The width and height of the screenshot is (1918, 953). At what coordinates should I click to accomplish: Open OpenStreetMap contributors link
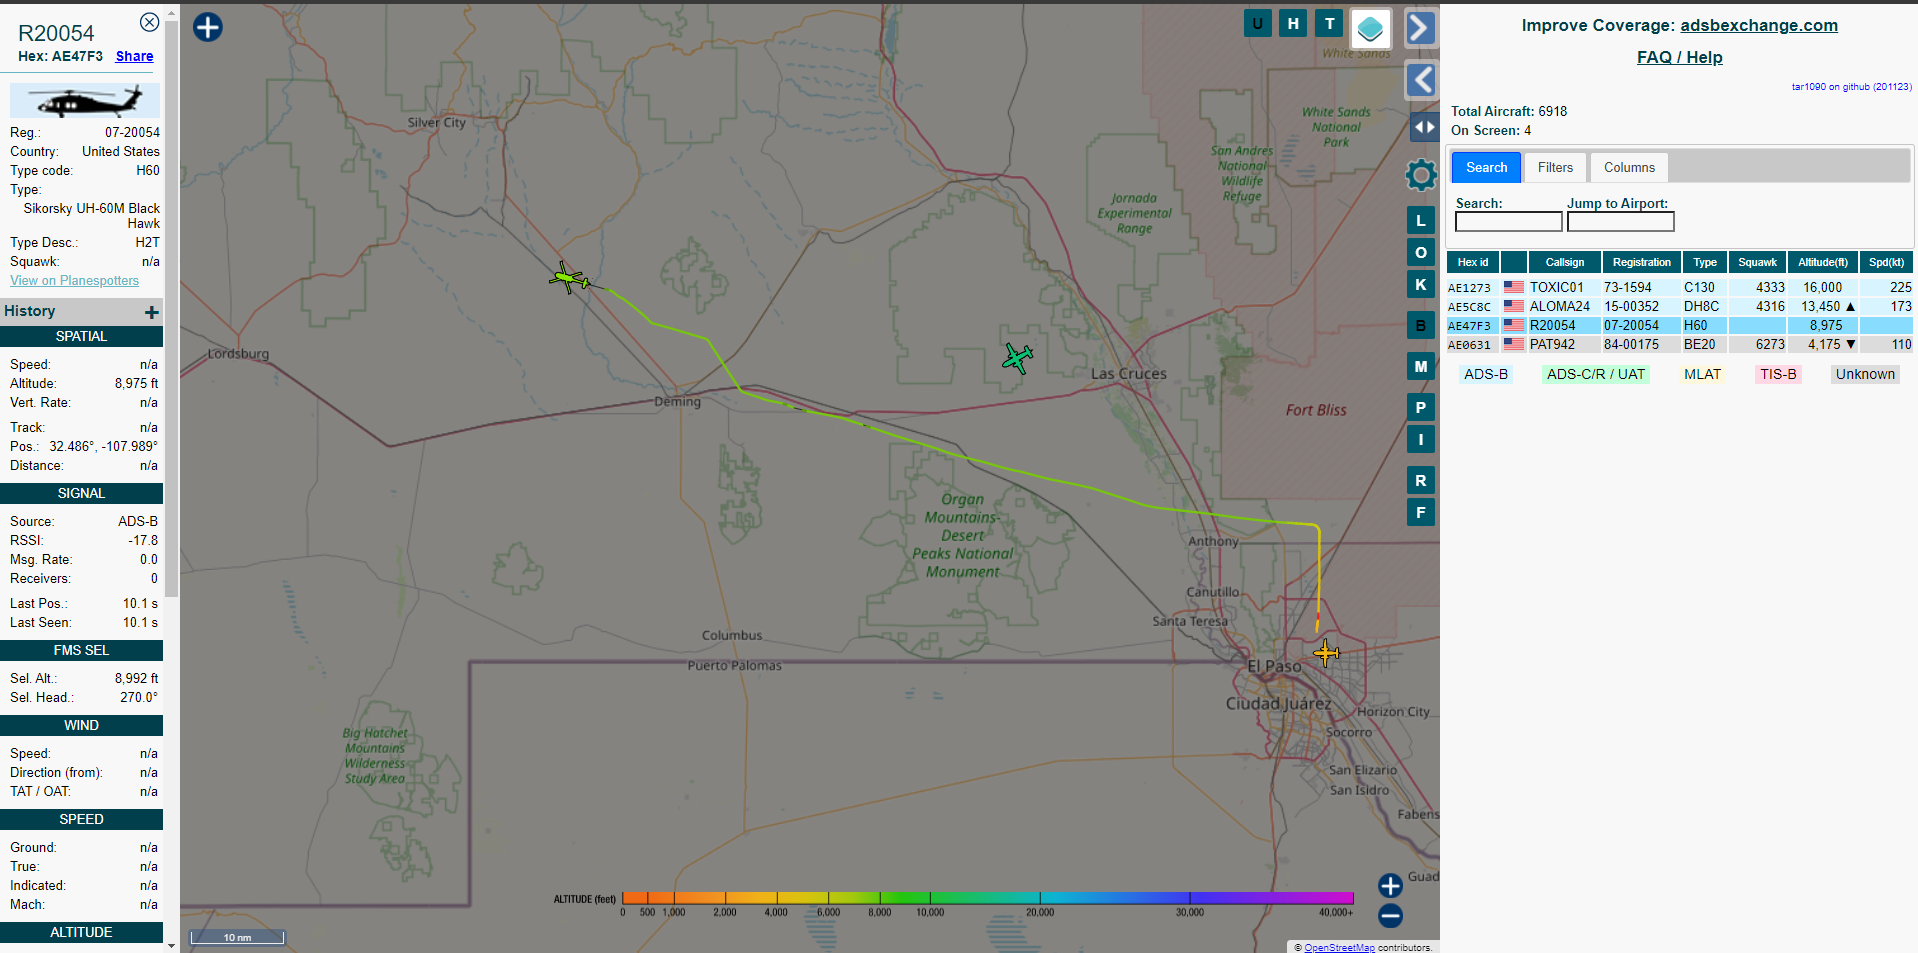(x=1339, y=948)
